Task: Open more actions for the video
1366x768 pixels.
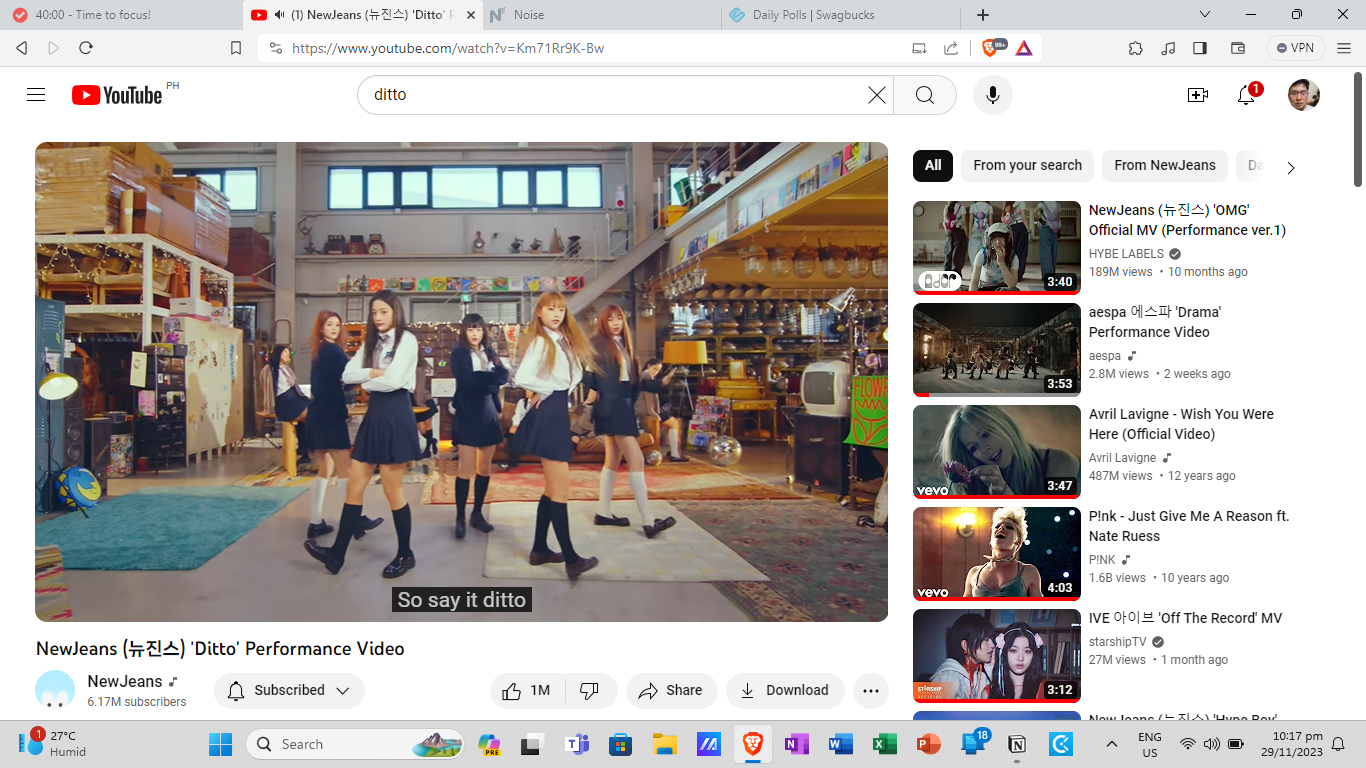Action: pyautogui.click(x=871, y=690)
